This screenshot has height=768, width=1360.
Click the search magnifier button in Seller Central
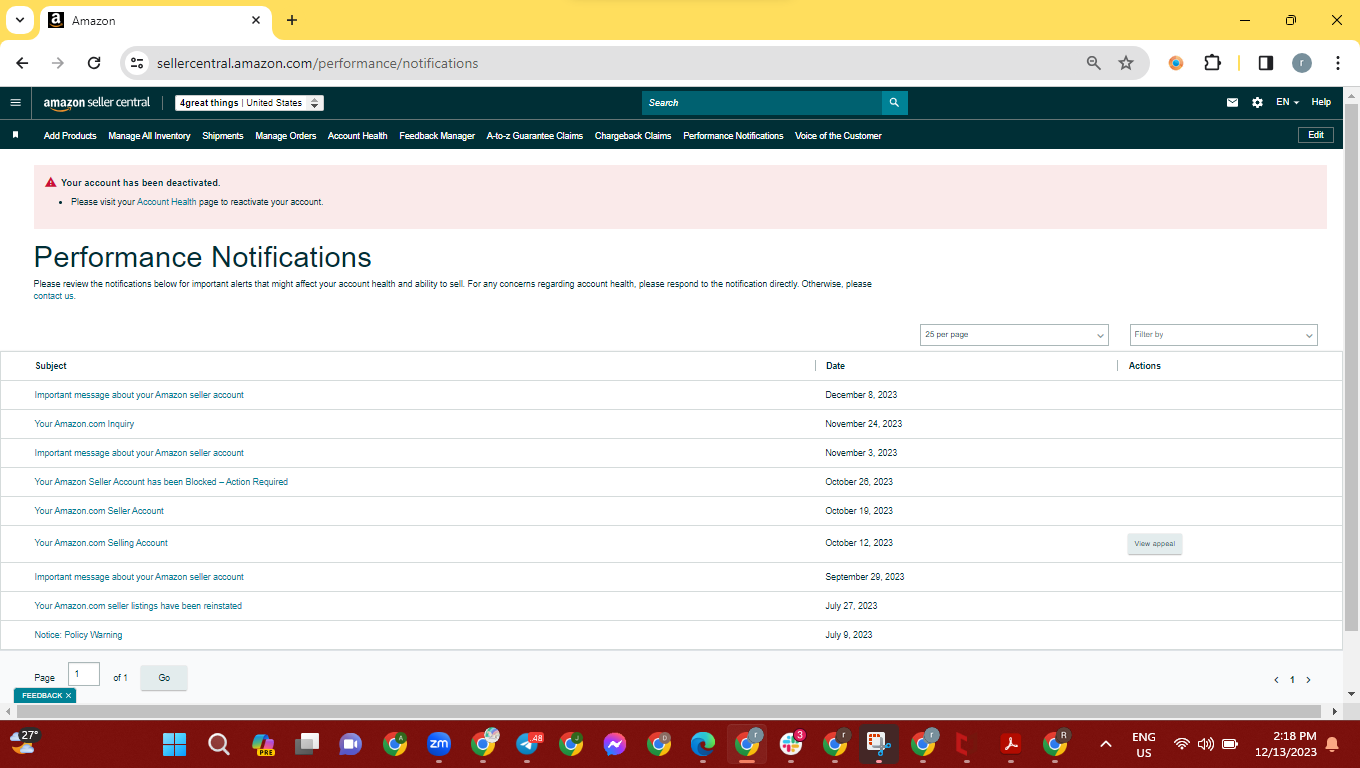pyautogui.click(x=895, y=102)
